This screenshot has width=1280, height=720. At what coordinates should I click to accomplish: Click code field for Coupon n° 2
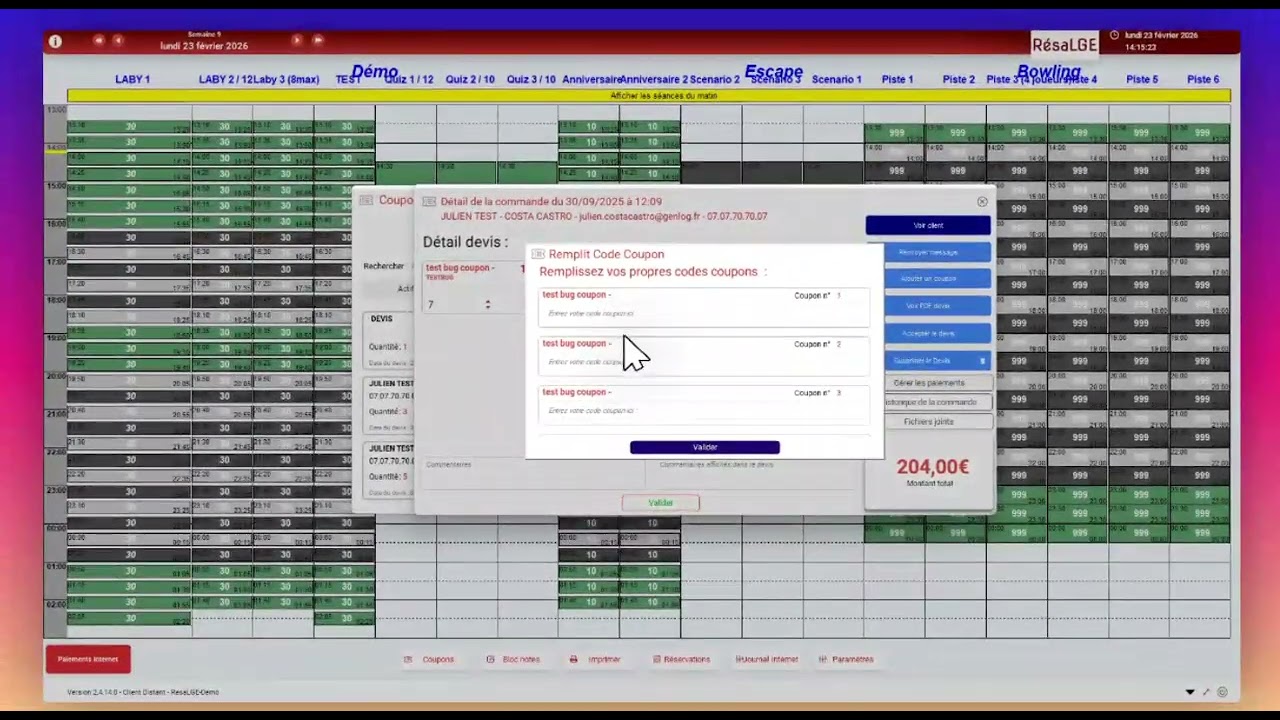click(704, 362)
